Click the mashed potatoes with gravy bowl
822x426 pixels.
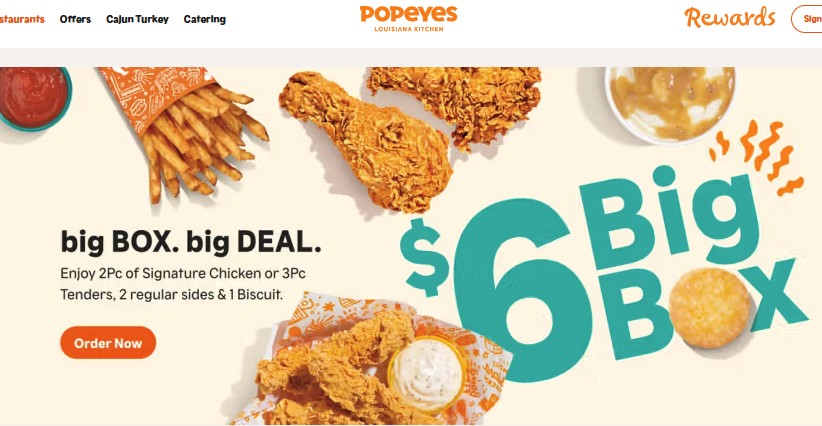click(x=670, y=105)
